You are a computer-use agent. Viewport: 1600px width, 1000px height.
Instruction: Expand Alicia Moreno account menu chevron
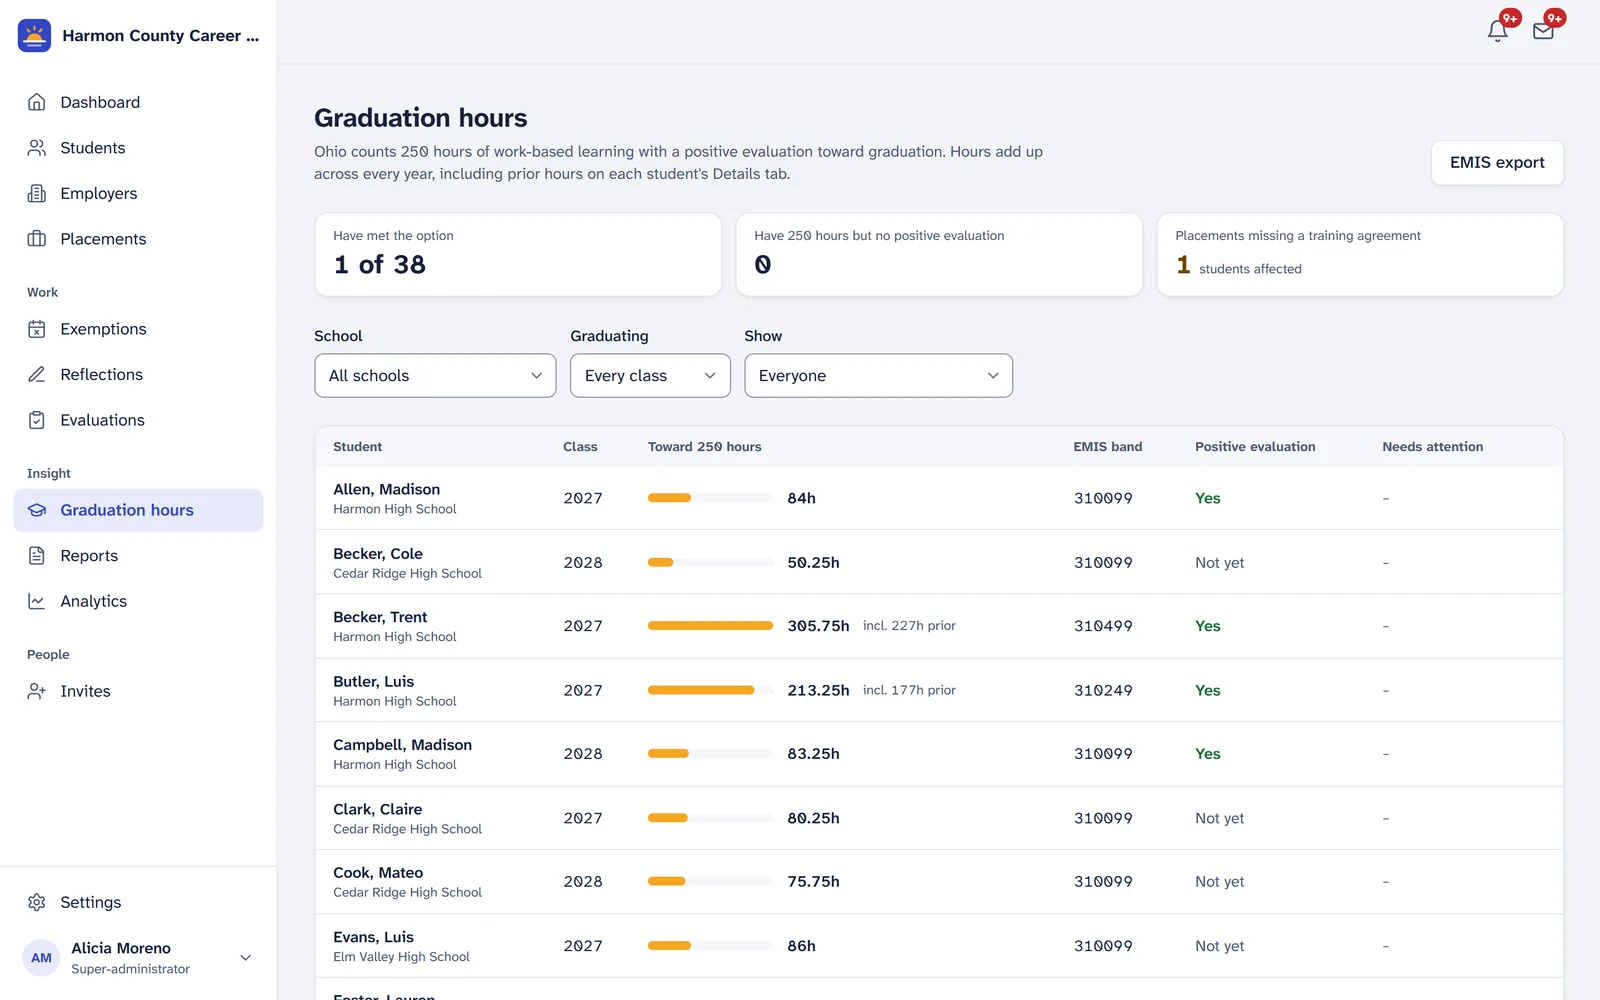245,958
